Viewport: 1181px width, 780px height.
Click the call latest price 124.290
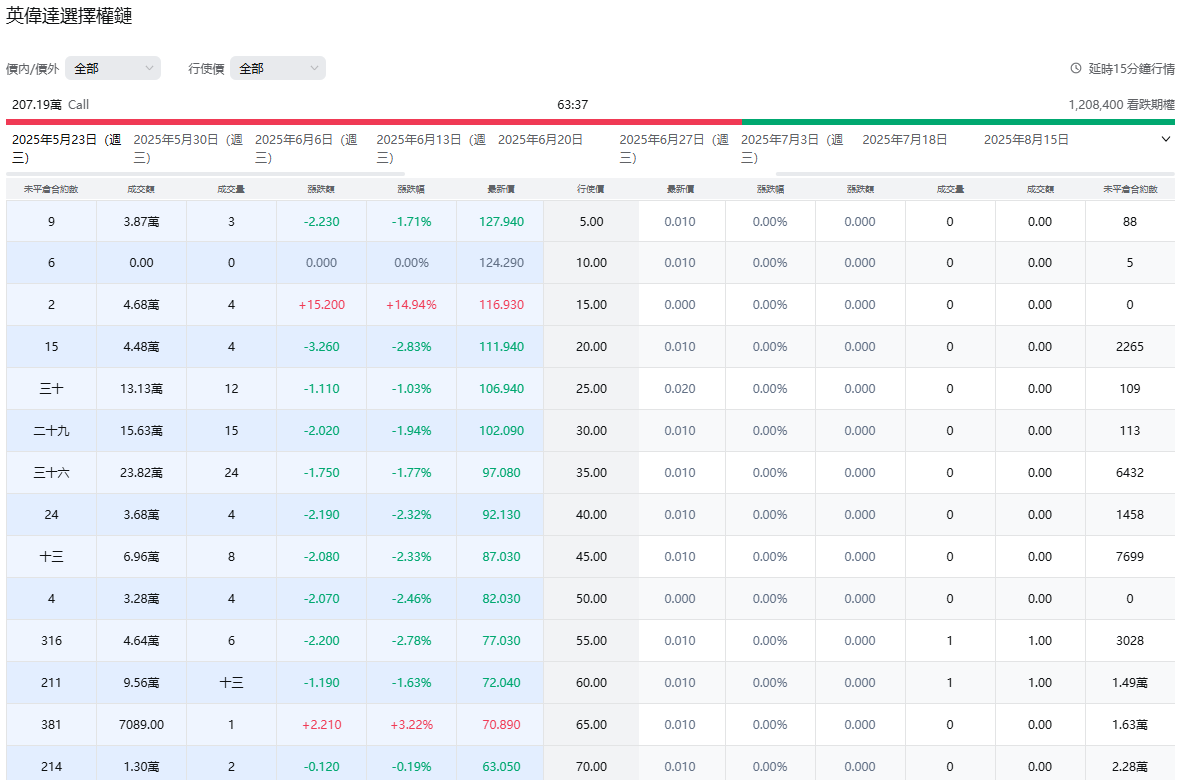click(x=501, y=263)
